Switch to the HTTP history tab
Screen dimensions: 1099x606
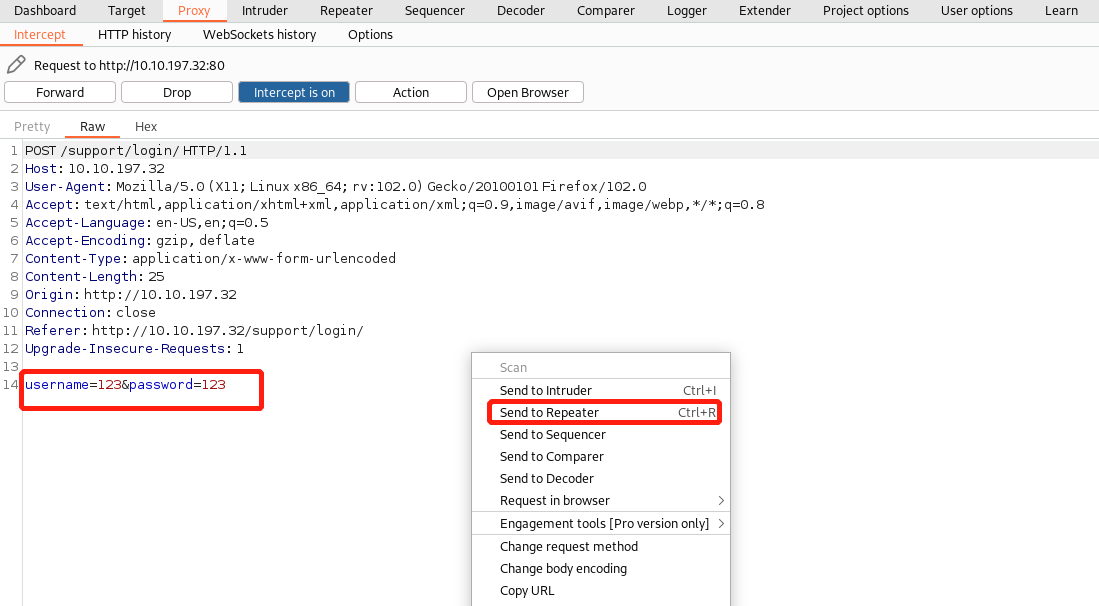coord(134,34)
